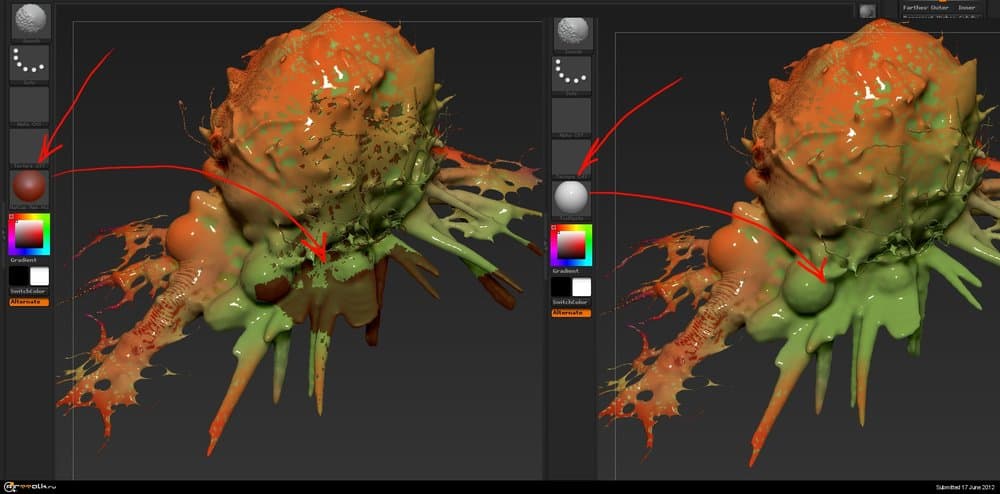The height and width of the screenshot is (494, 1000).
Task: Click the Texture Off slot in right panel
Action: (x=572, y=157)
